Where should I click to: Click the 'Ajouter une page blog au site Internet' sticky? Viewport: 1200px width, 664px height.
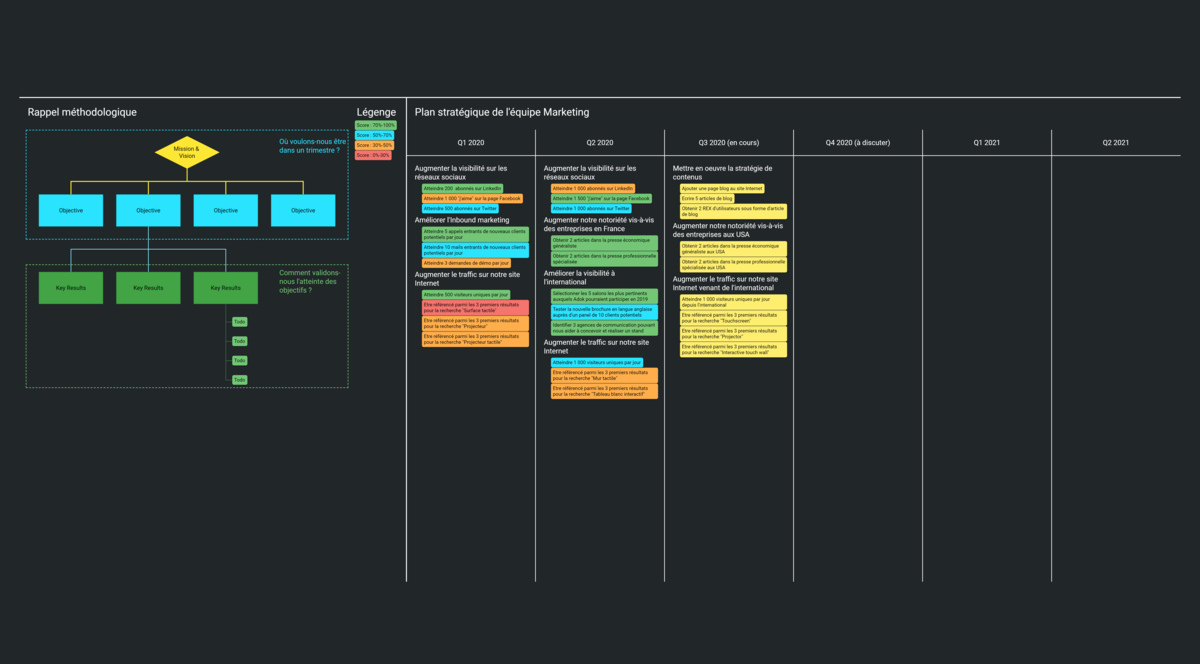point(723,187)
